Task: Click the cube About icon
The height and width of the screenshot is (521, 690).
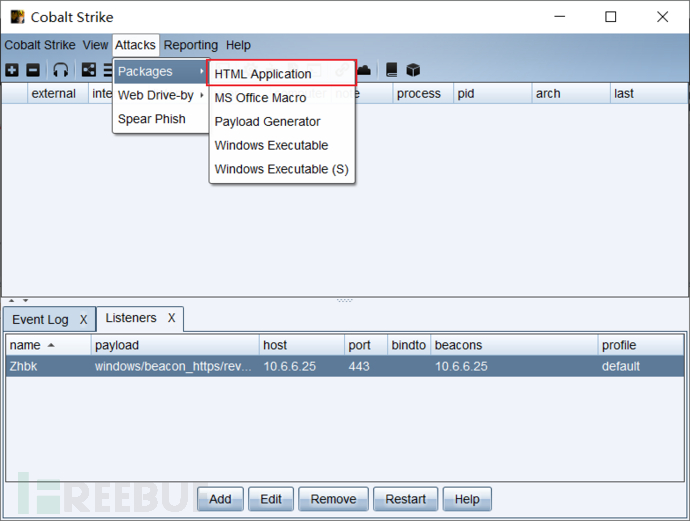Action: pos(413,70)
